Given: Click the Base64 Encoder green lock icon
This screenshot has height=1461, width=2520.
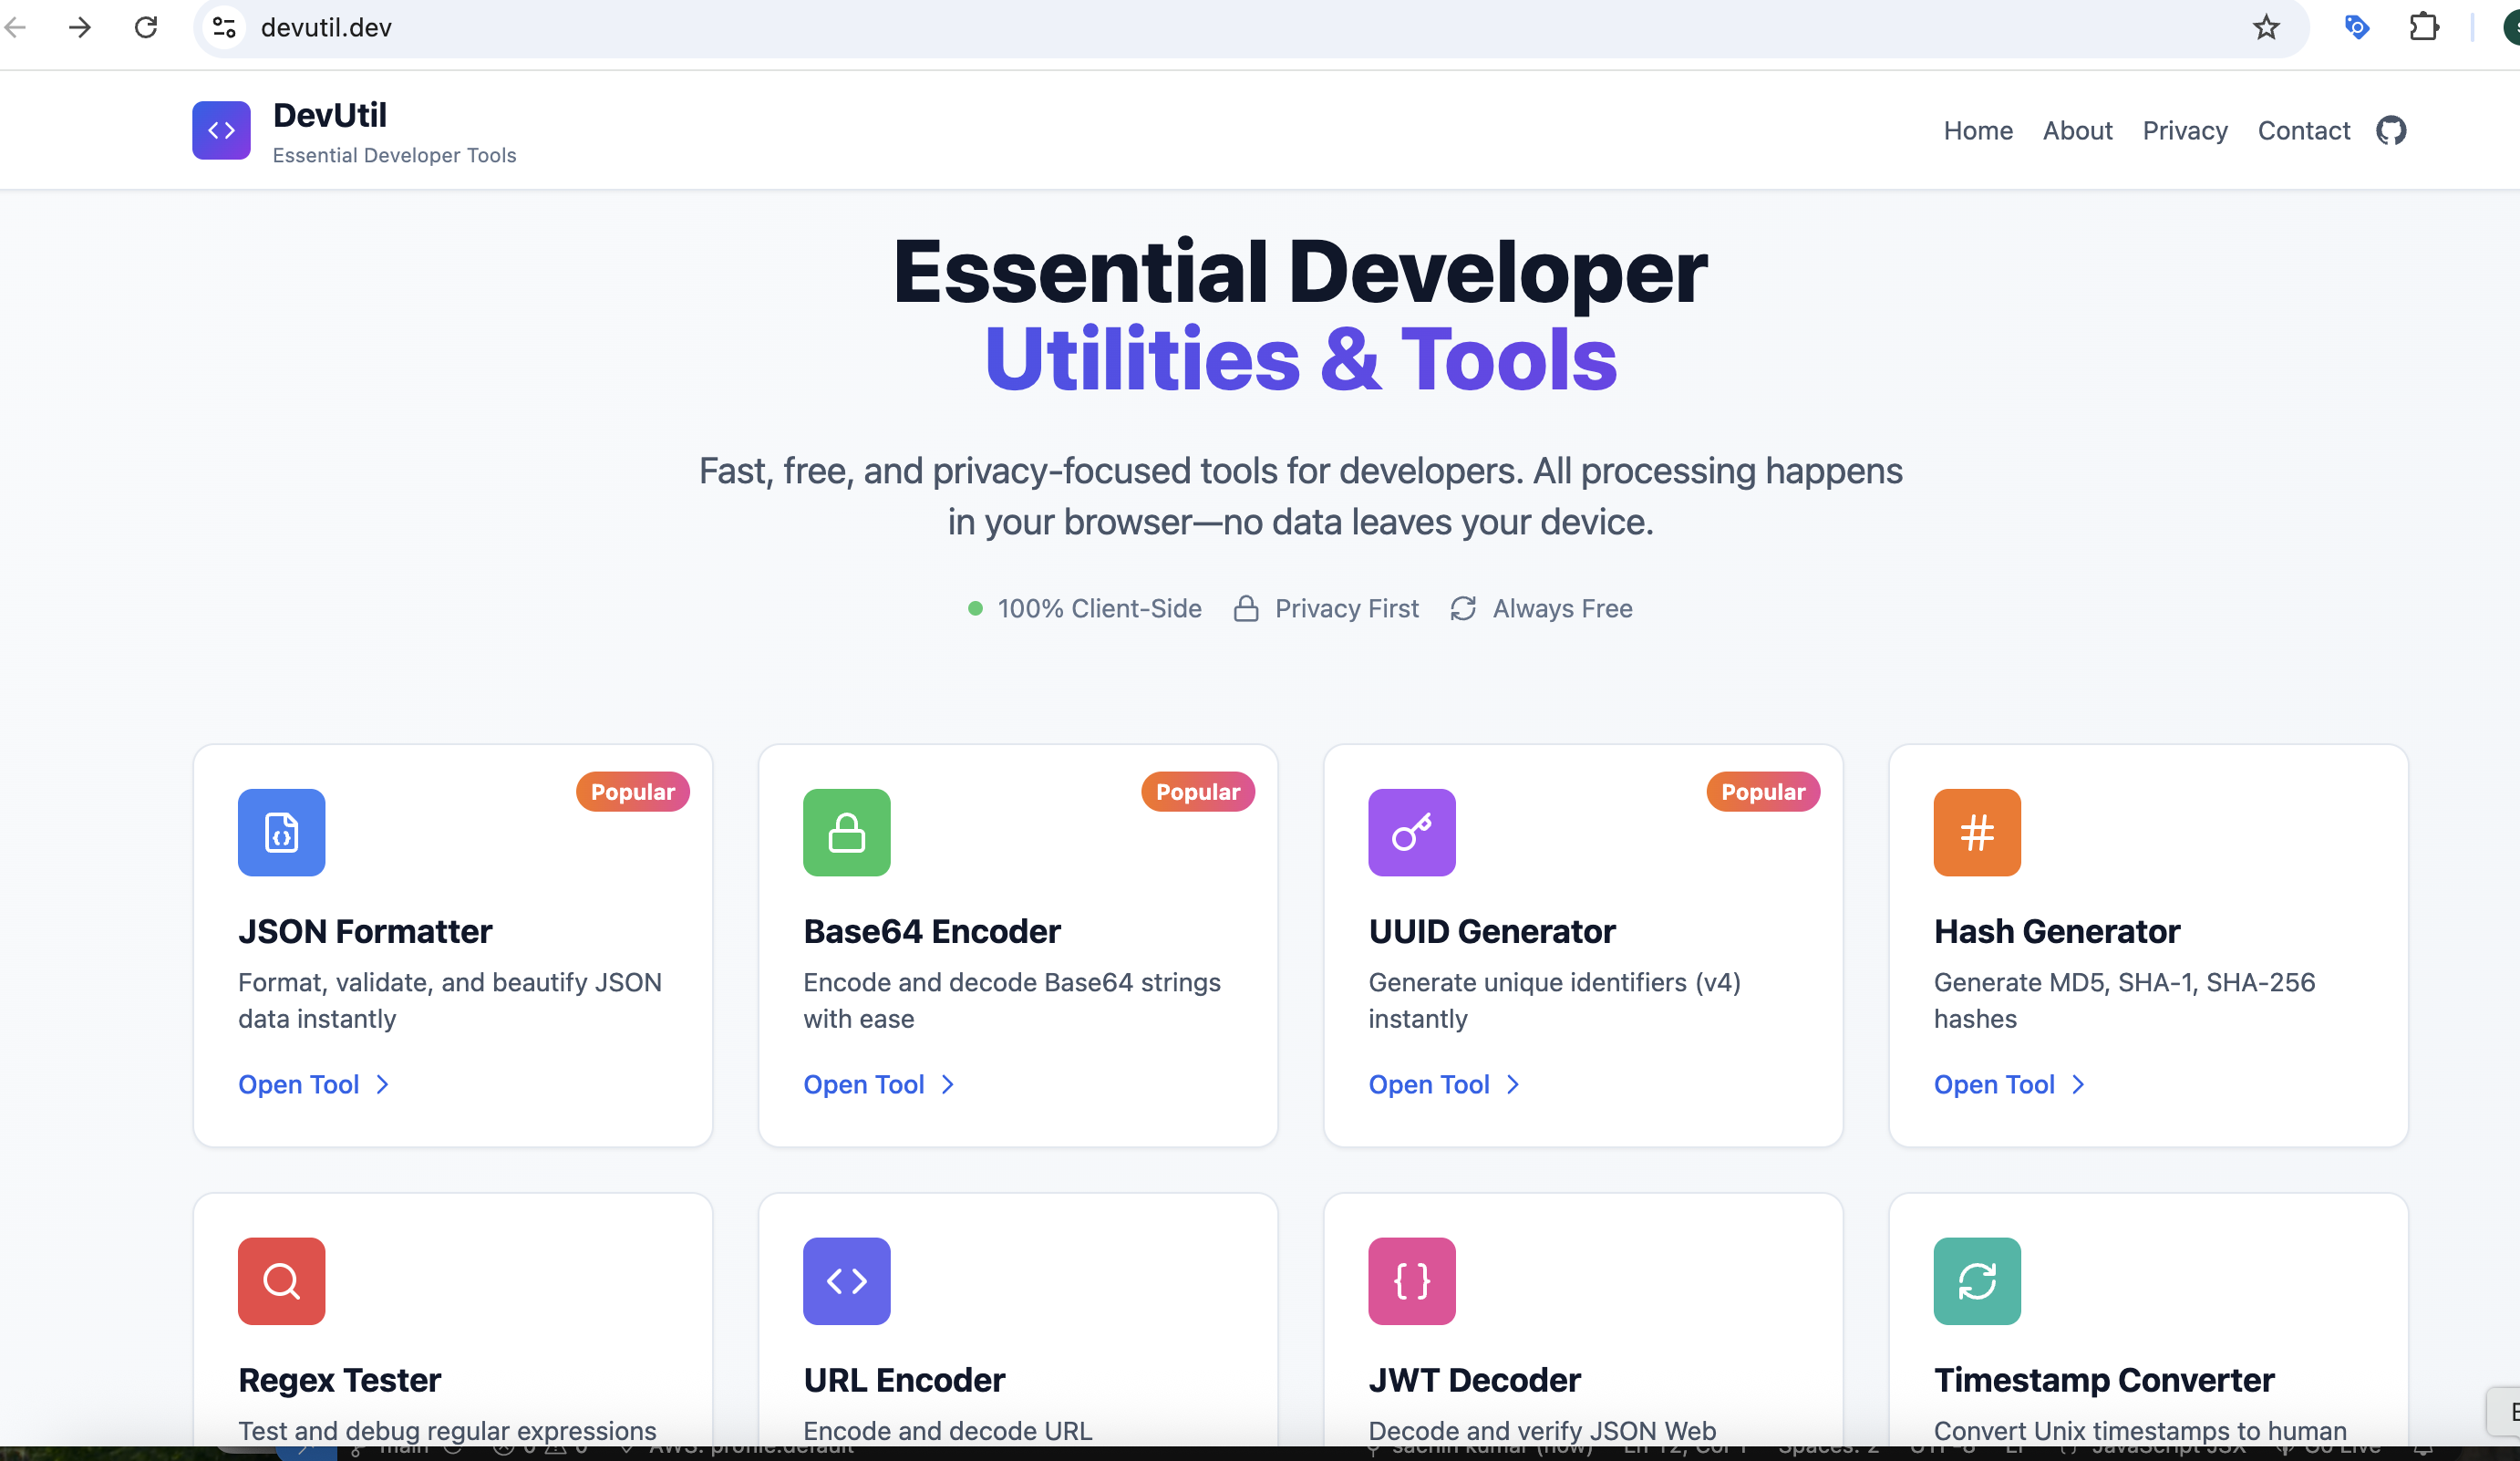Looking at the screenshot, I should (846, 832).
